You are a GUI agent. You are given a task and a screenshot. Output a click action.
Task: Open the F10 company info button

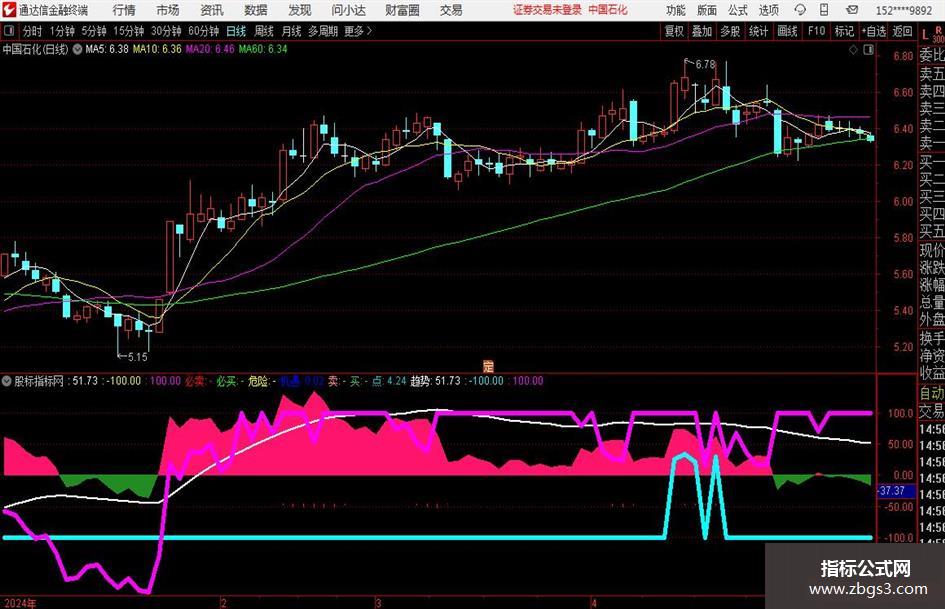[817, 31]
